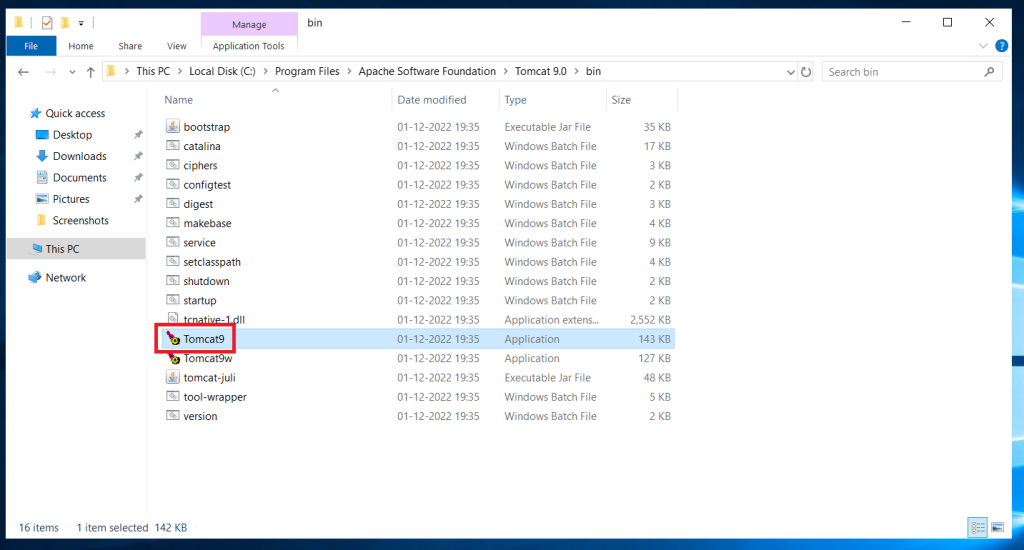
Task: Select the tcnative-1.dll file name
Action: click(214, 319)
